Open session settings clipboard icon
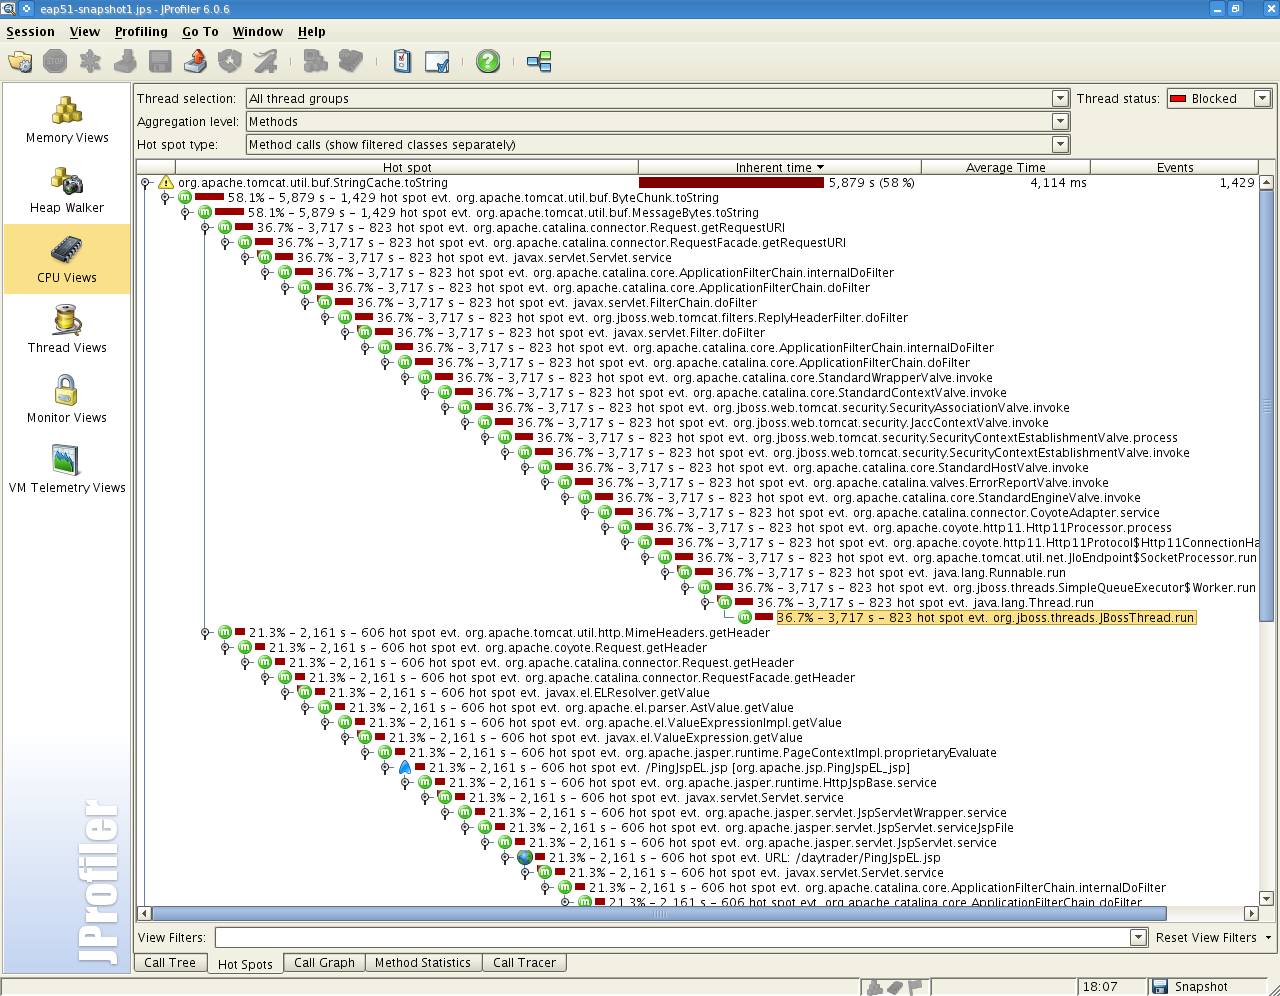 (x=402, y=62)
